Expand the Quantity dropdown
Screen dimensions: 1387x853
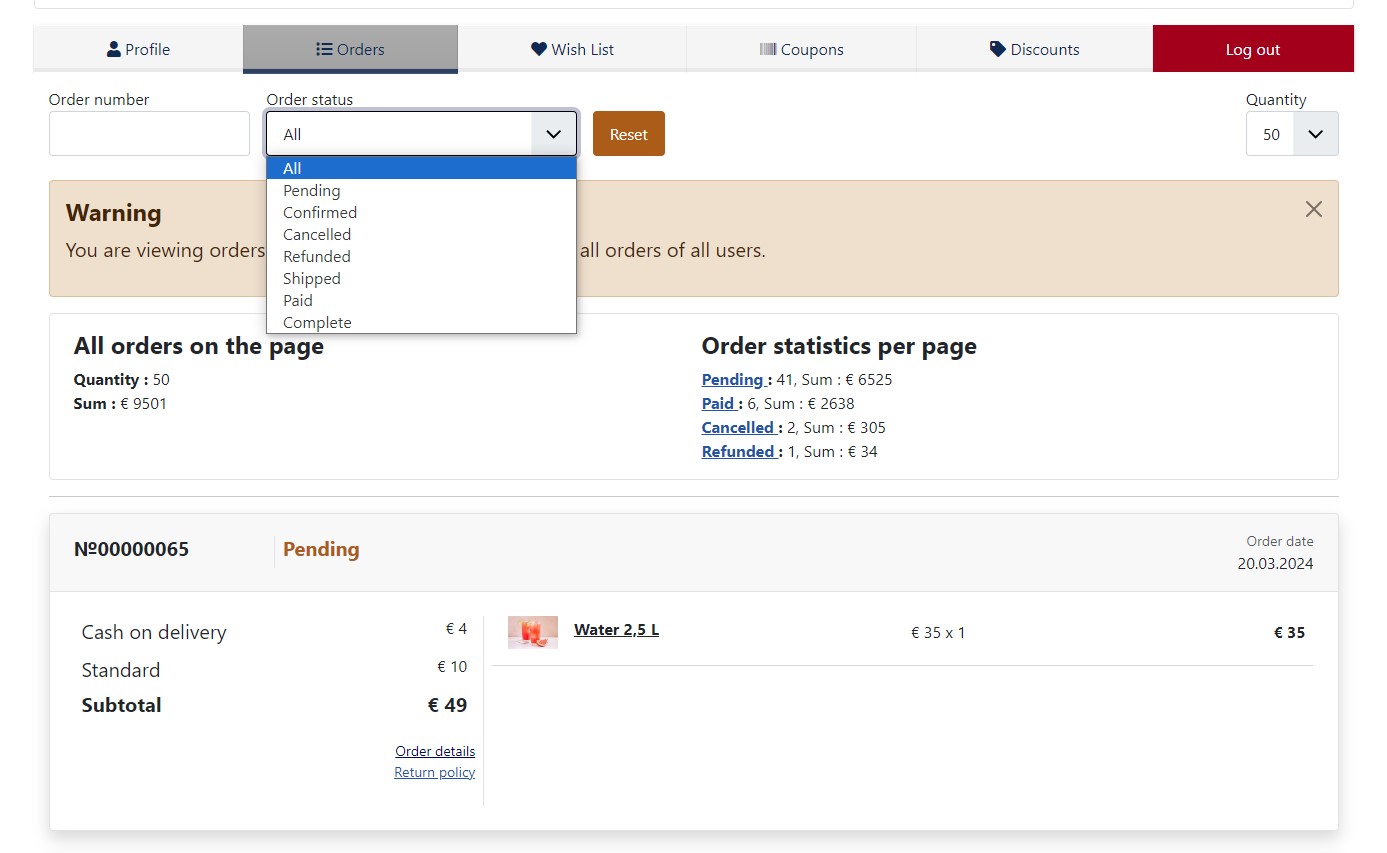(x=1315, y=134)
